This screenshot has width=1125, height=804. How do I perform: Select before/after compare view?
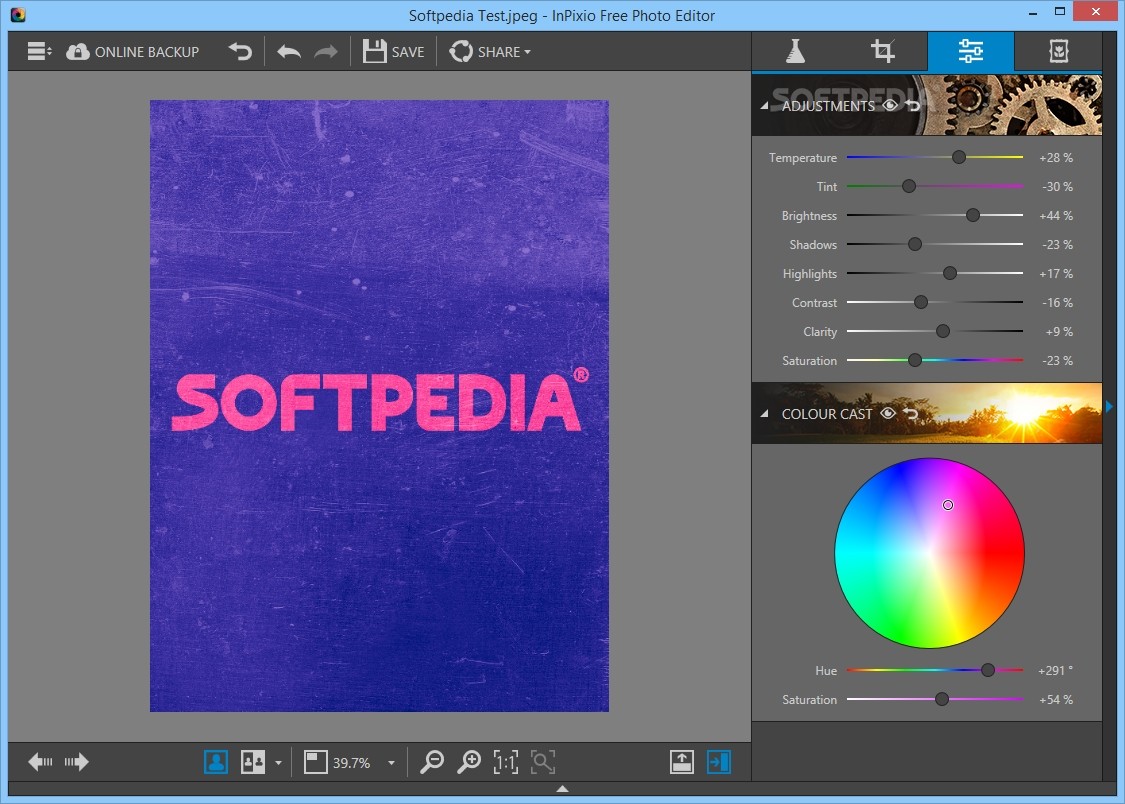coord(253,762)
